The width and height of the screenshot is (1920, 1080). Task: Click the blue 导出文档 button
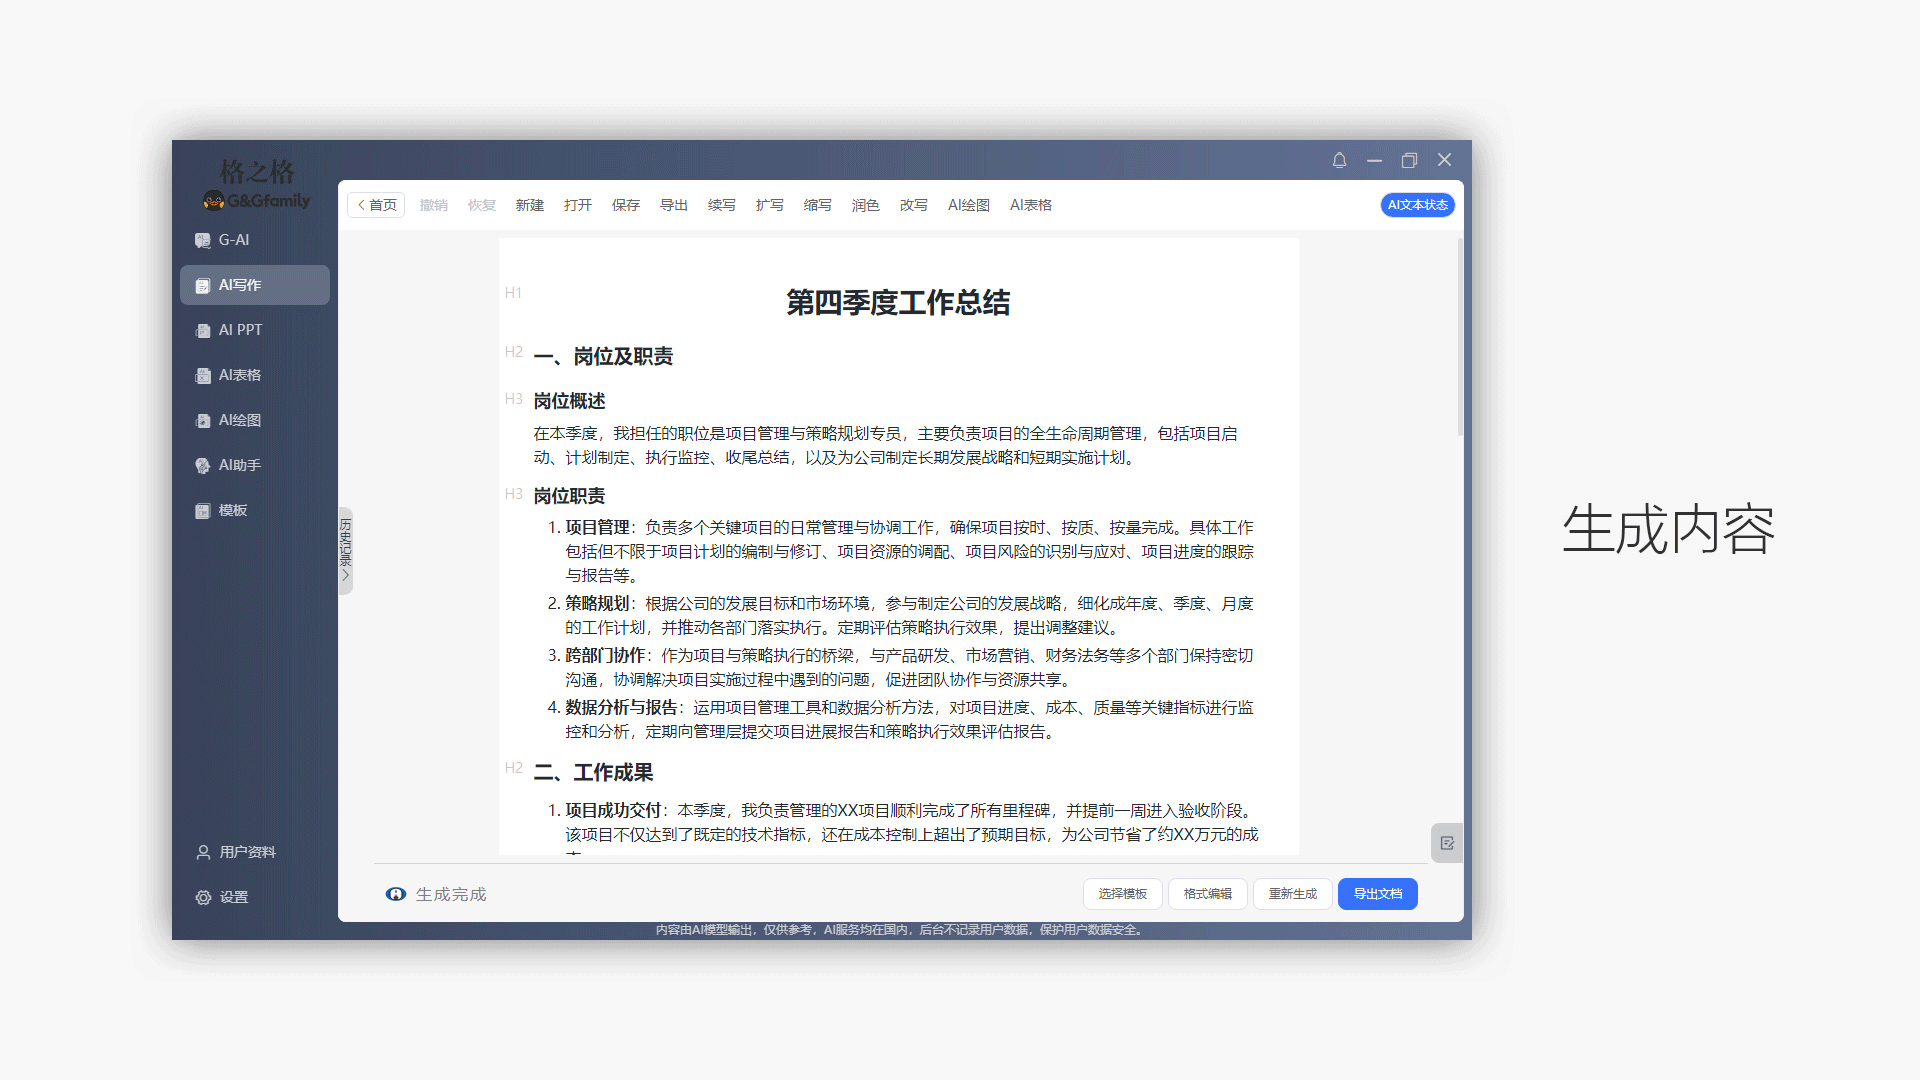coord(1377,894)
